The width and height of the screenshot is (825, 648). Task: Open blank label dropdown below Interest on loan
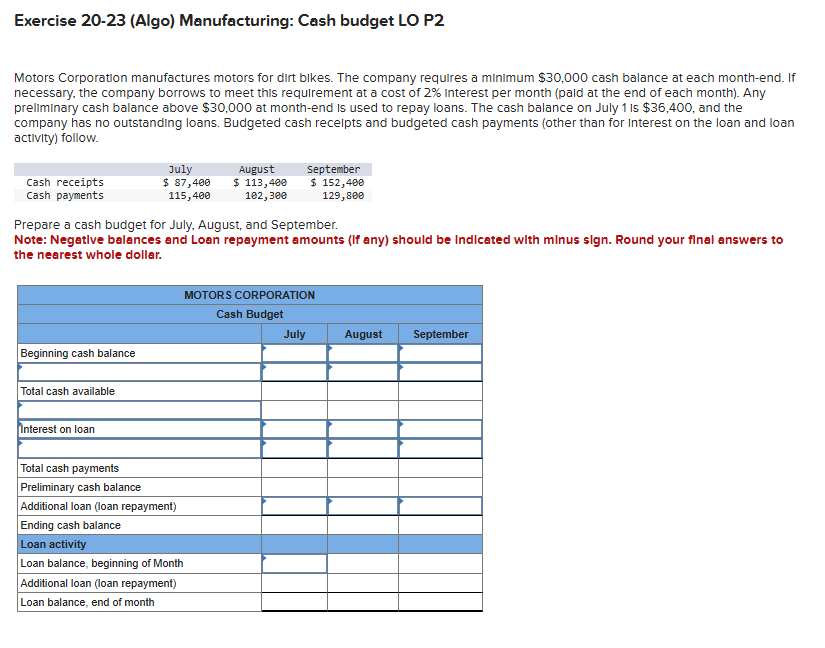[139, 449]
